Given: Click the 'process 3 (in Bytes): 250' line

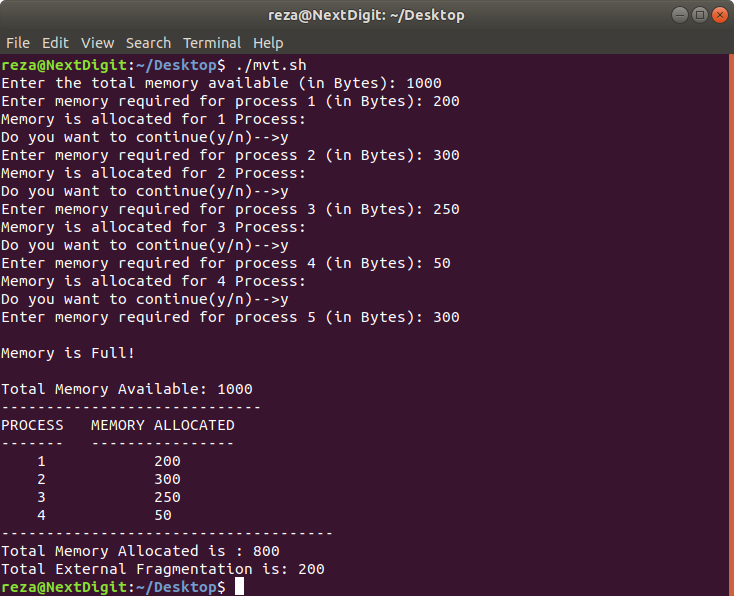Looking at the screenshot, I should coord(230,209).
